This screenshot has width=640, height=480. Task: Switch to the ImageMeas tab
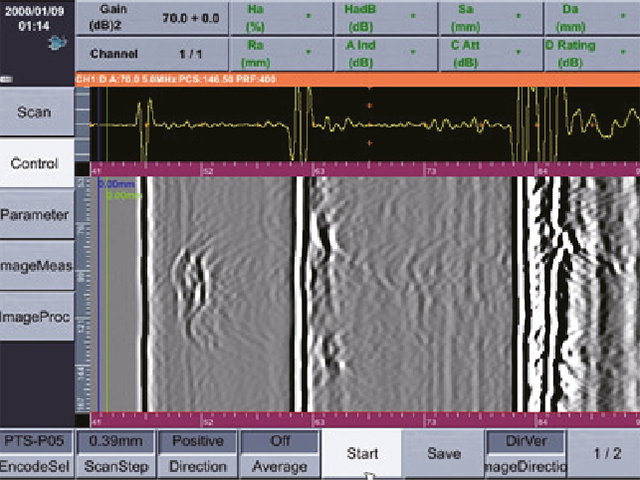click(x=37, y=266)
